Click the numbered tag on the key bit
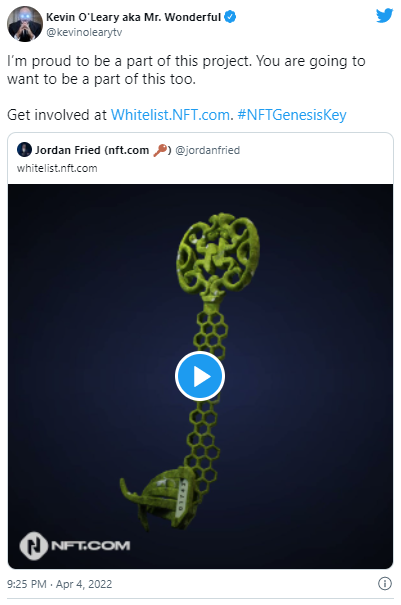Image resolution: width=401 pixels, height=605 pixels. pyautogui.click(x=181, y=497)
